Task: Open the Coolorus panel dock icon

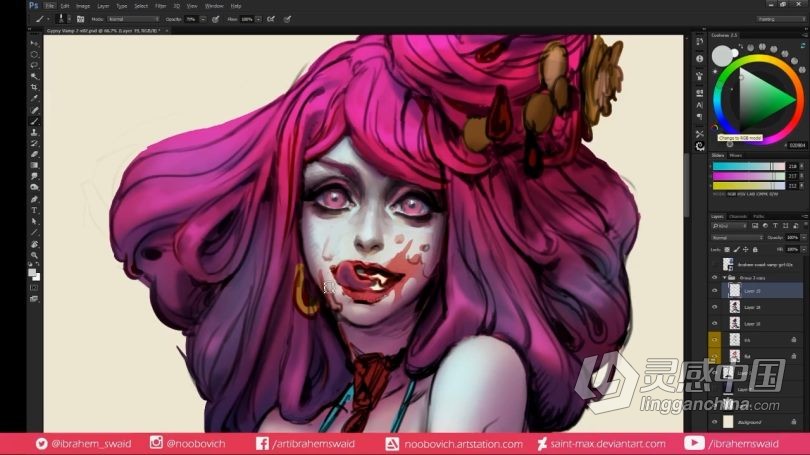Action: tap(699, 146)
